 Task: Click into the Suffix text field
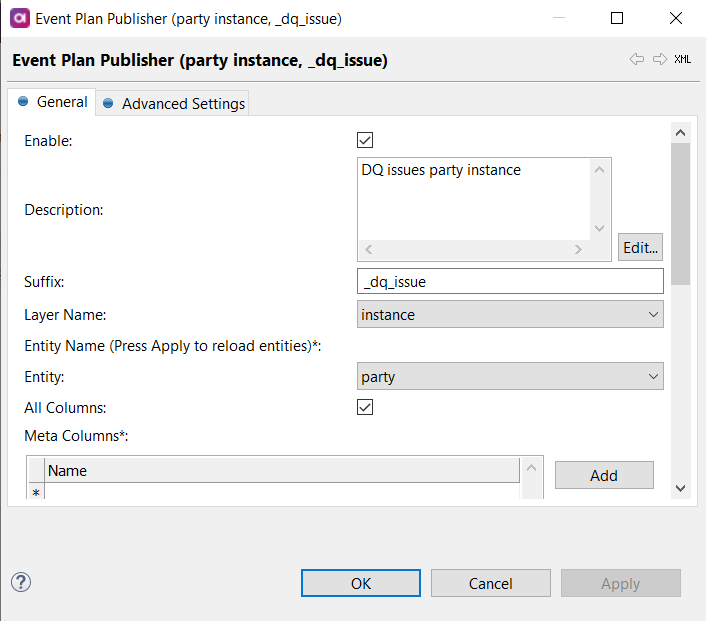click(510, 282)
